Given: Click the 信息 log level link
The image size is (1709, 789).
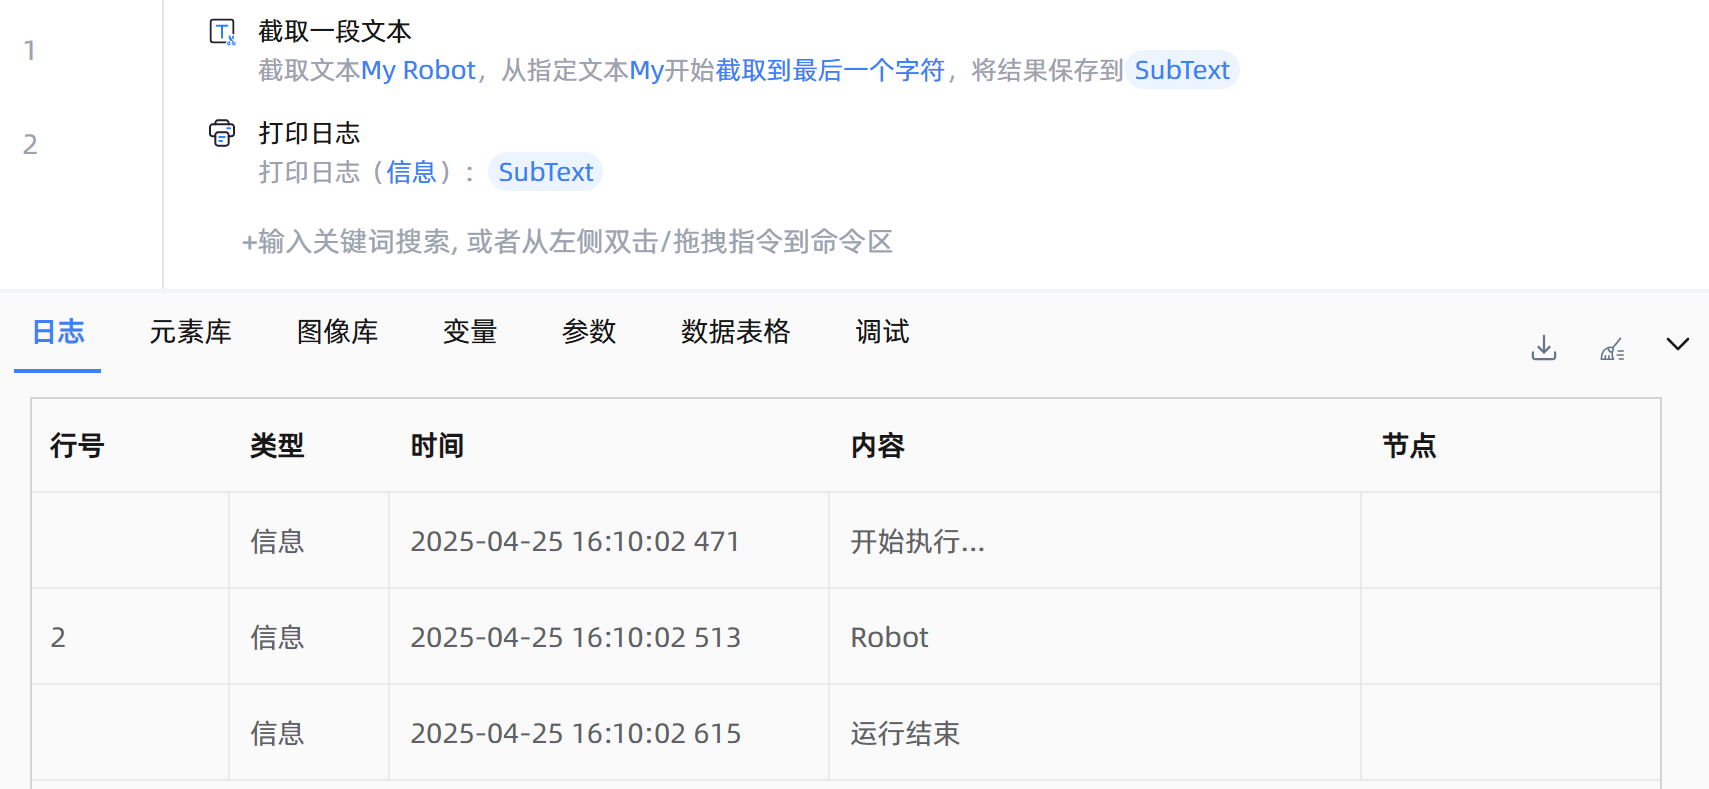Looking at the screenshot, I should point(411,173).
